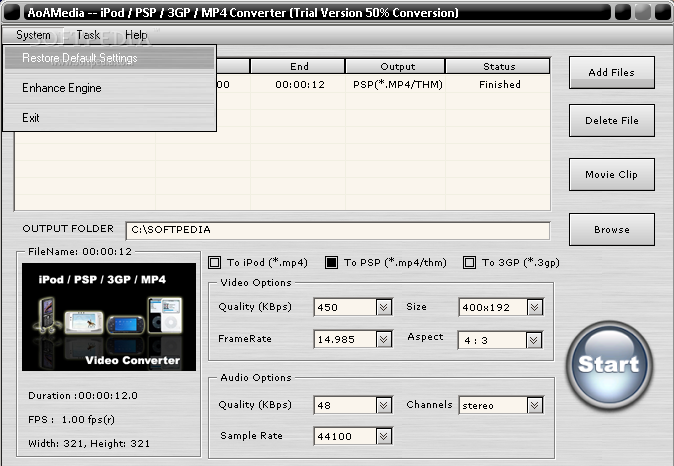Toggle the To PSP (*.mp4/thm) checkbox
Screen dimensions: 674x466
(331, 262)
